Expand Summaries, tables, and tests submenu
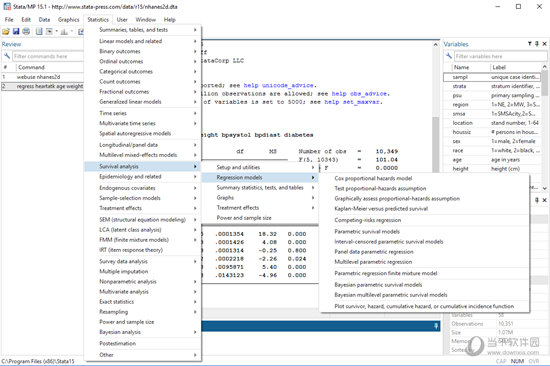This screenshot has width=550, height=366. click(143, 30)
